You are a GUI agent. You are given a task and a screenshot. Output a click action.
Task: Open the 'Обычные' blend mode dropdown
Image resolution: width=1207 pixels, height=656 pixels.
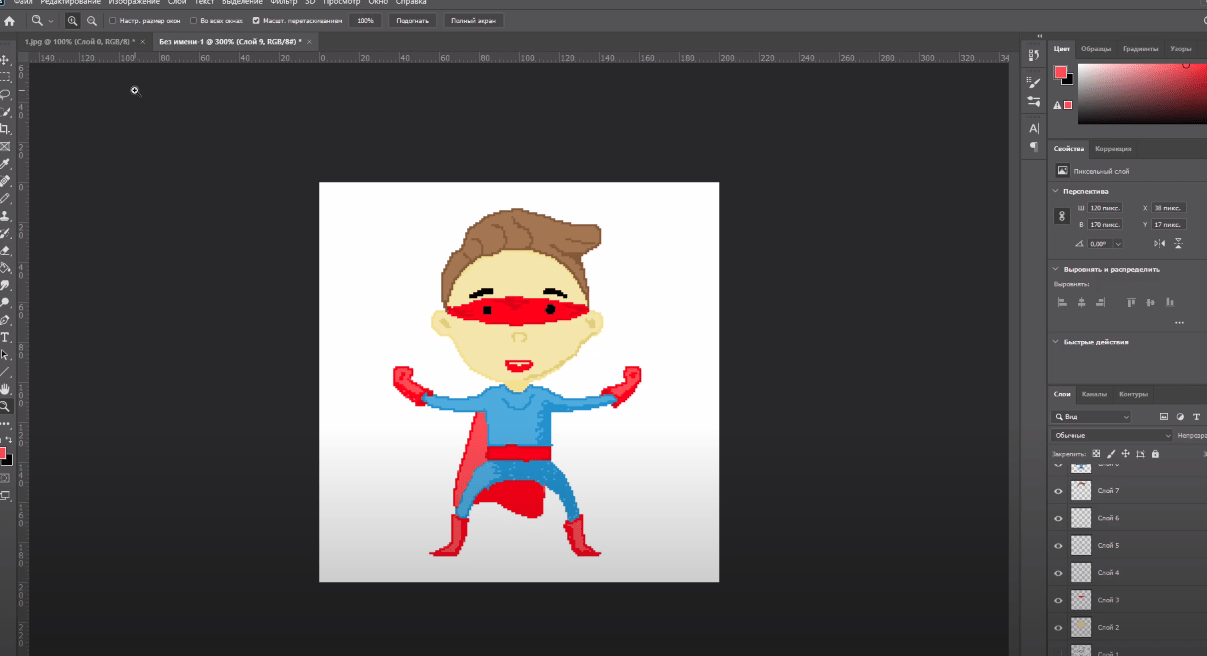point(1111,436)
